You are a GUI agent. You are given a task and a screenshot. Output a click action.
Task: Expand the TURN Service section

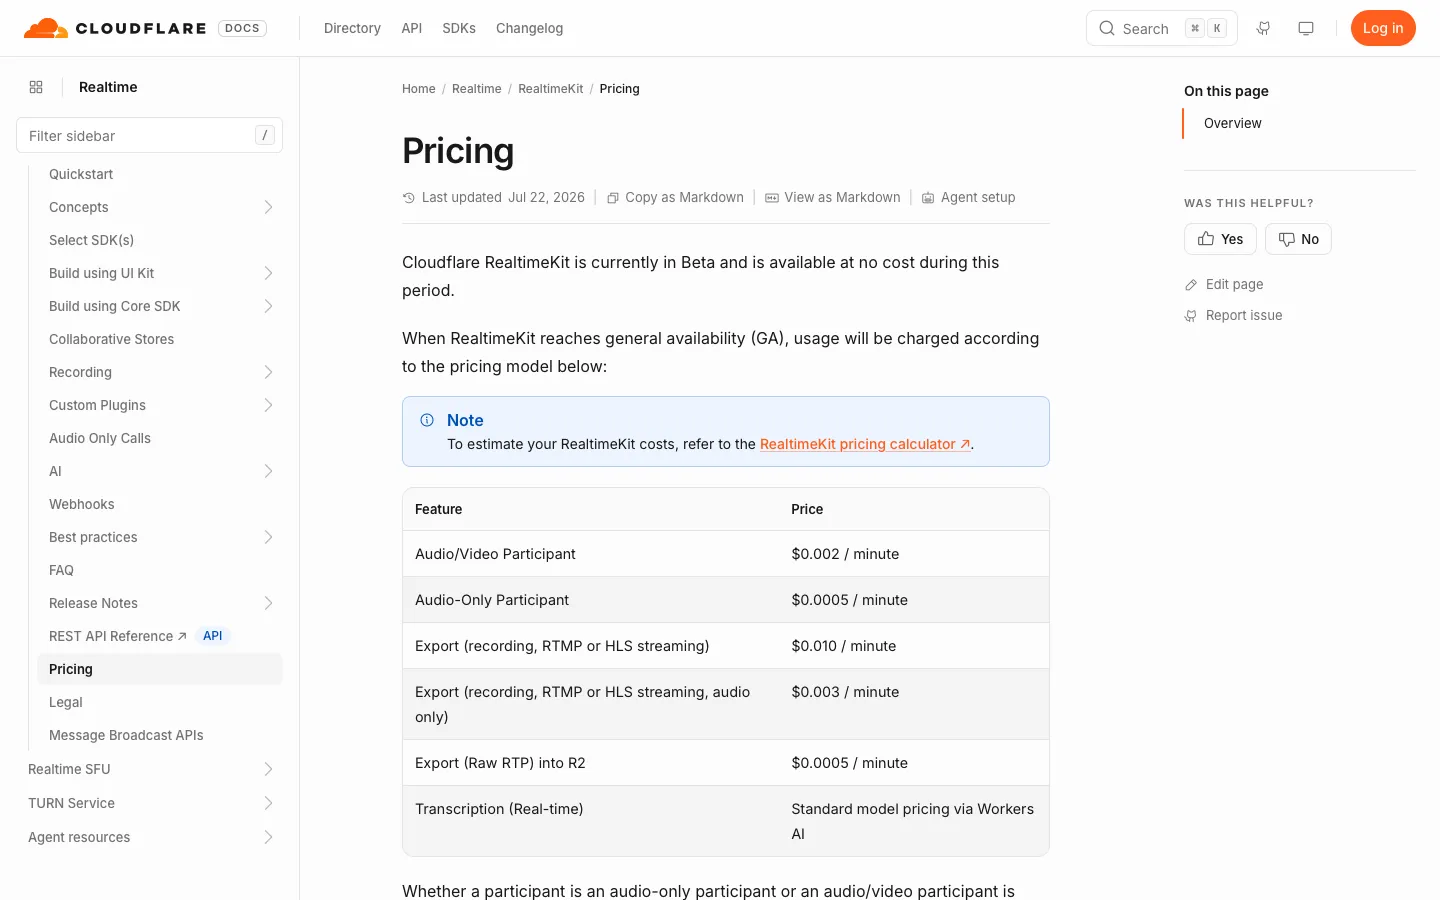268,803
